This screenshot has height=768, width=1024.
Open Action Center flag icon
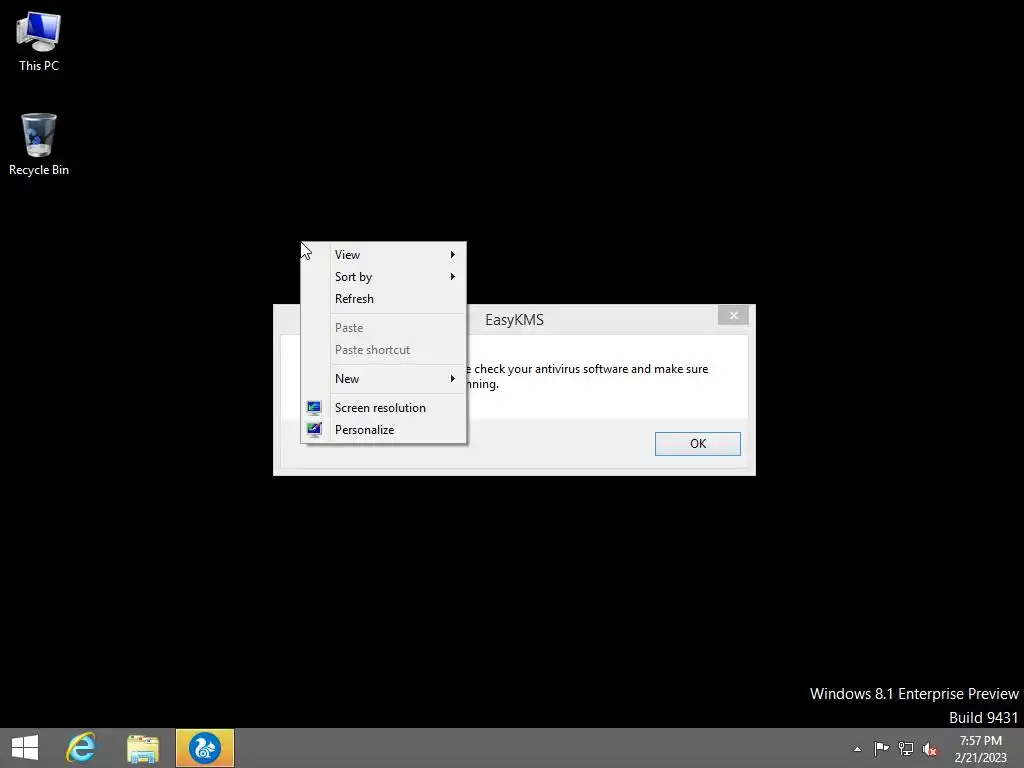881,748
